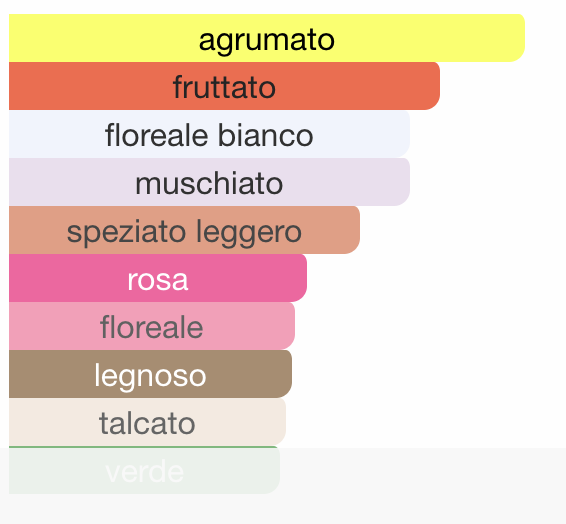
Task: Click the gray 'floreale' text on pink
Action: 152,327
